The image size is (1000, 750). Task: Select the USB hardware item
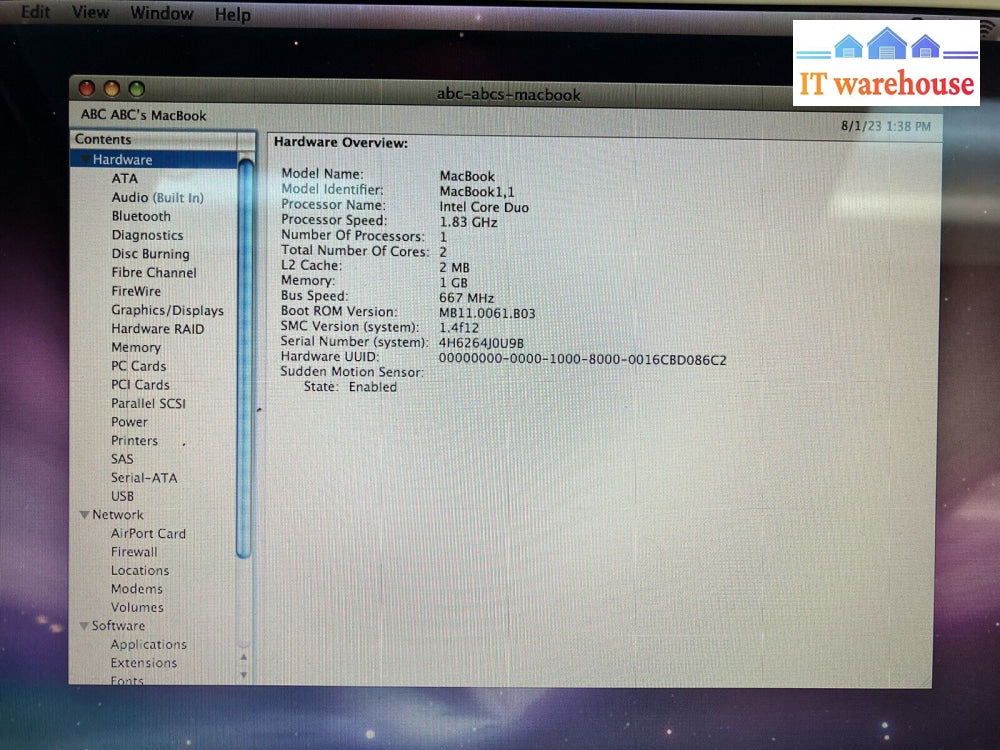[x=122, y=496]
